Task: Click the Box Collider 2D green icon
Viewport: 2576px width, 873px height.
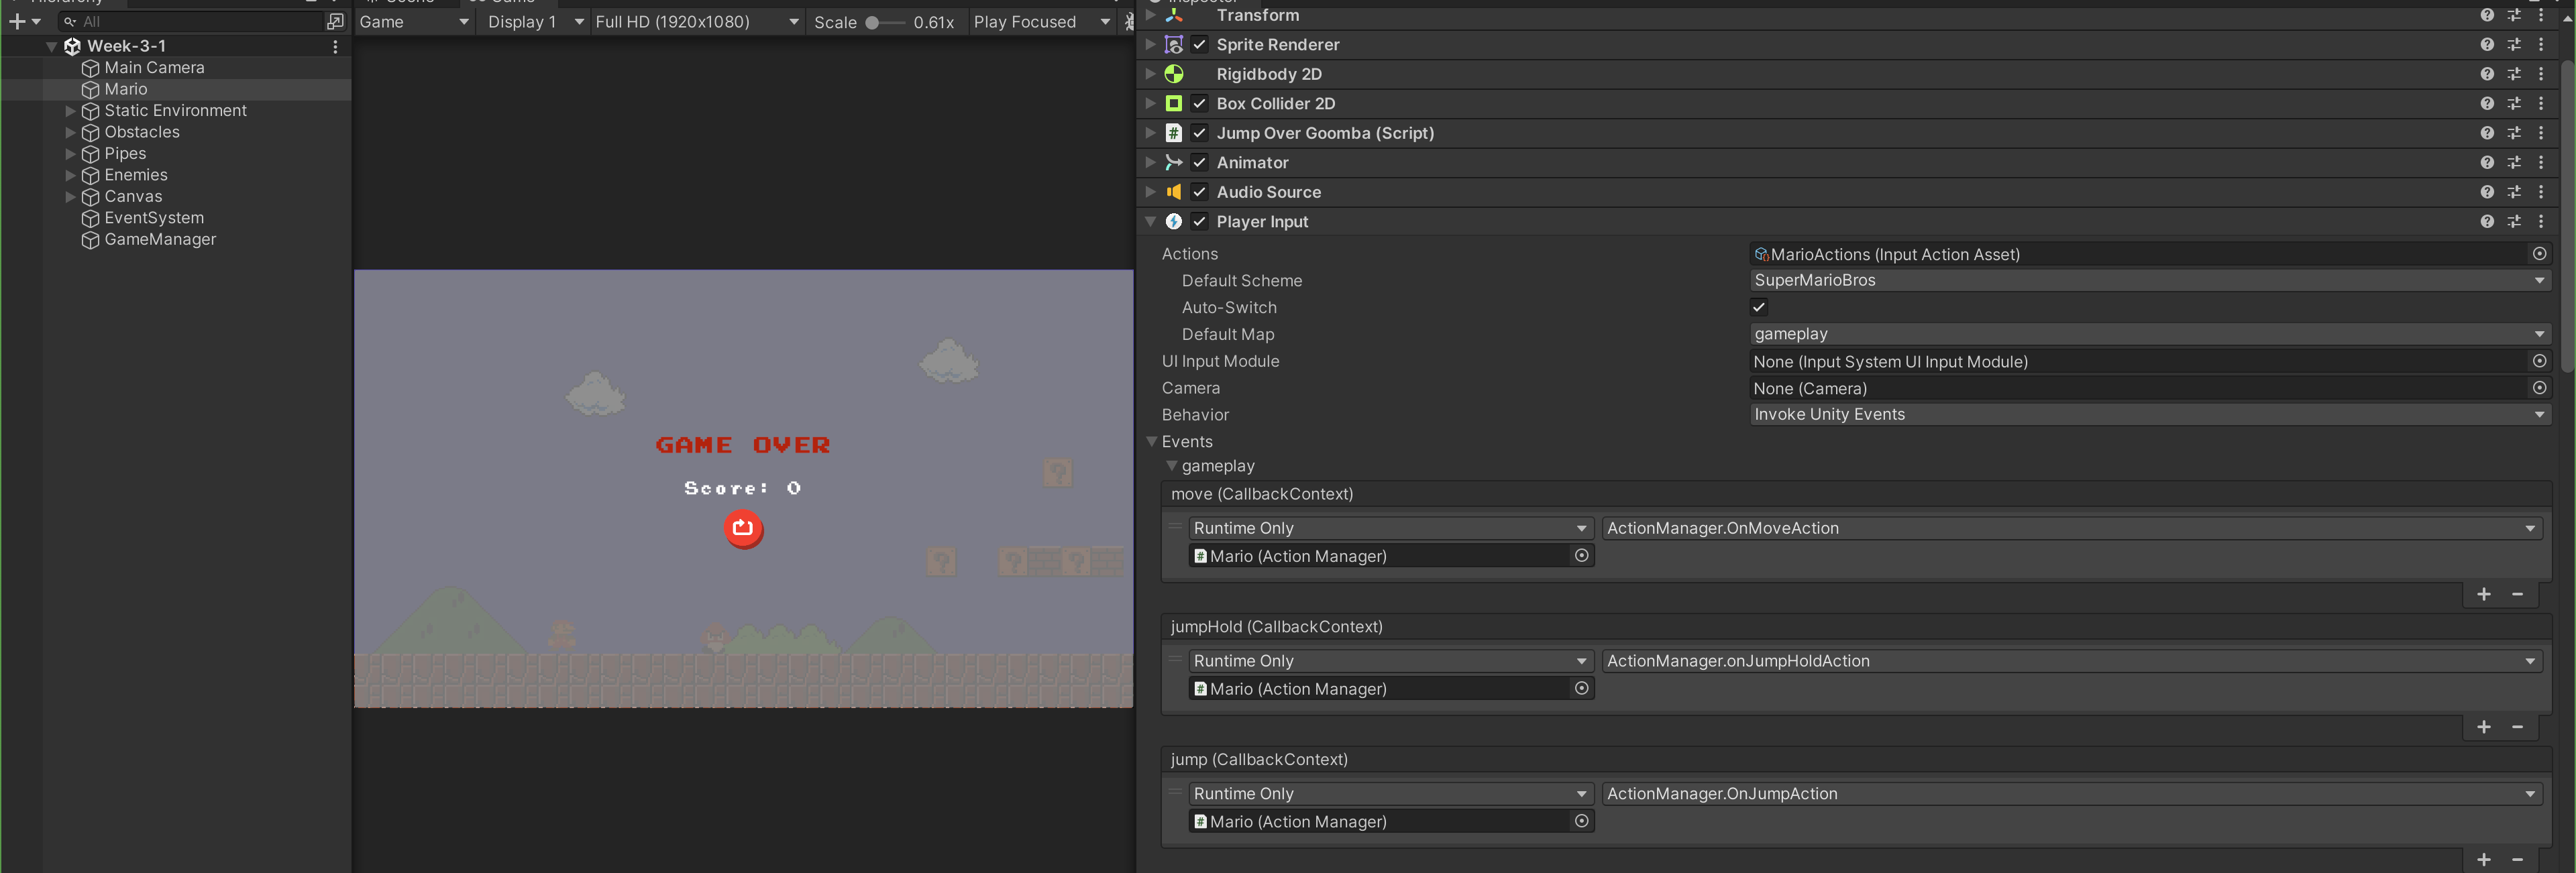Action: point(1174,103)
